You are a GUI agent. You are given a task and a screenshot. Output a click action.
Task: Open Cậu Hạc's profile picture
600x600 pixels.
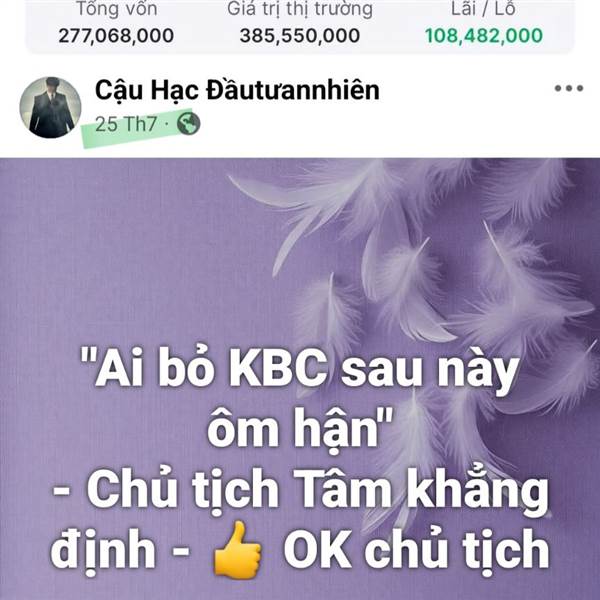(51, 108)
